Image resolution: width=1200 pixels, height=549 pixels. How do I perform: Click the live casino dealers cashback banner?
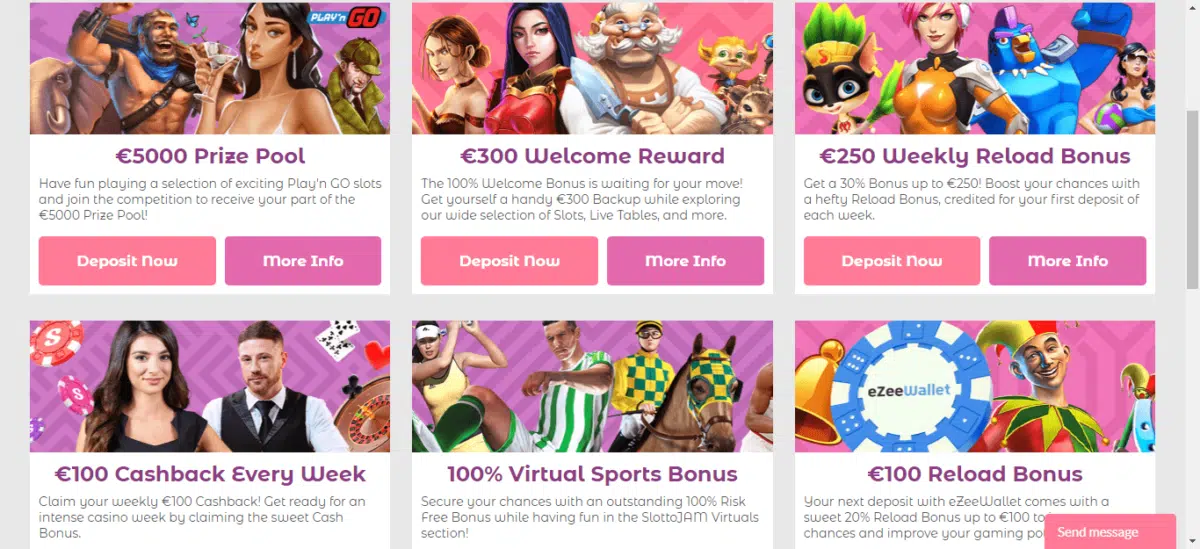click(x=210, y=386)
